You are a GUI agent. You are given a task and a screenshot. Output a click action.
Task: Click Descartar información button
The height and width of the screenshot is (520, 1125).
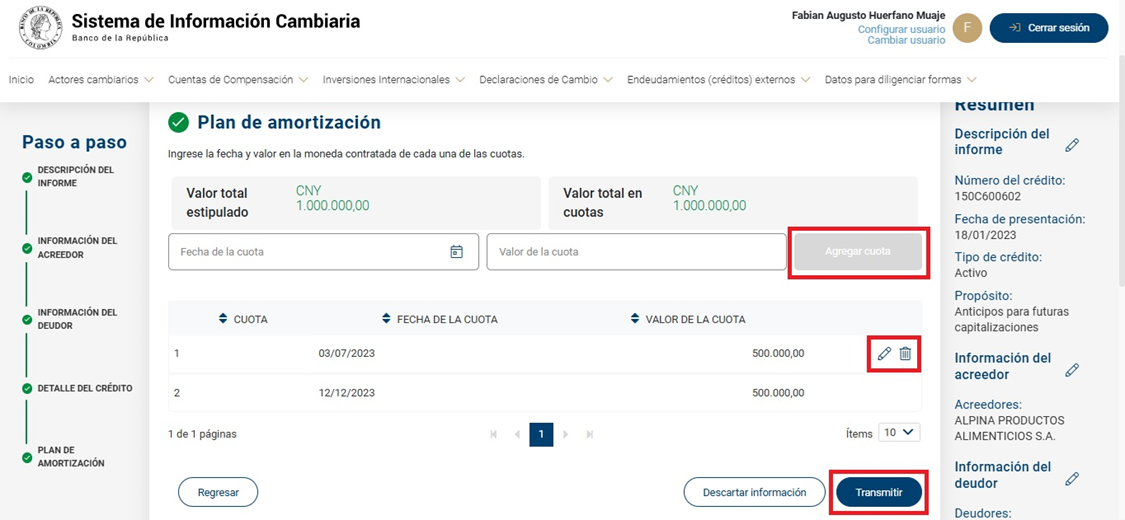[x=754, y=492]
